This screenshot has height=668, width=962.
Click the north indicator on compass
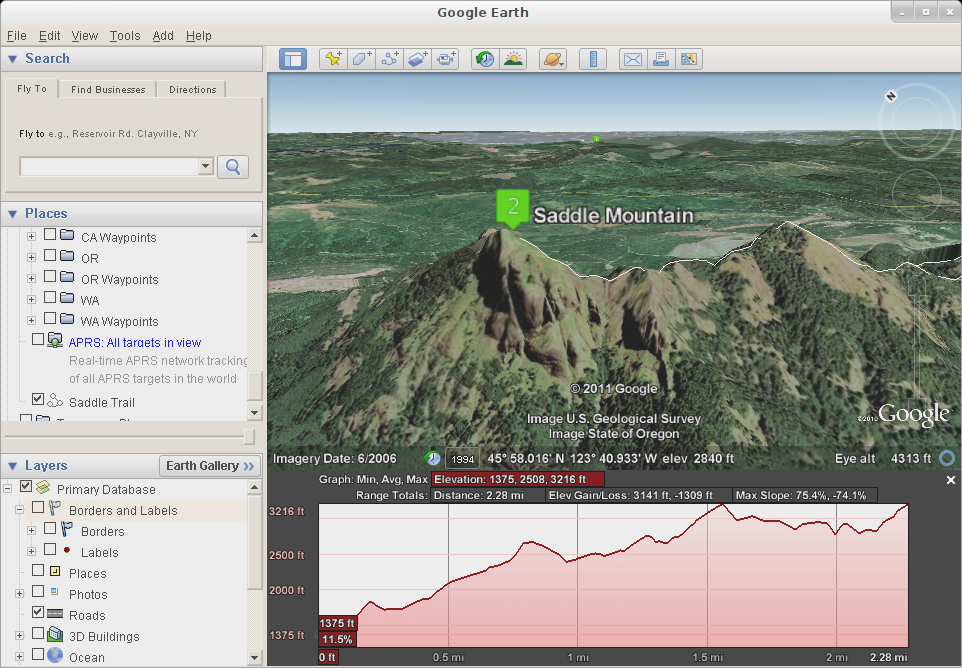(x=891, y=96)
